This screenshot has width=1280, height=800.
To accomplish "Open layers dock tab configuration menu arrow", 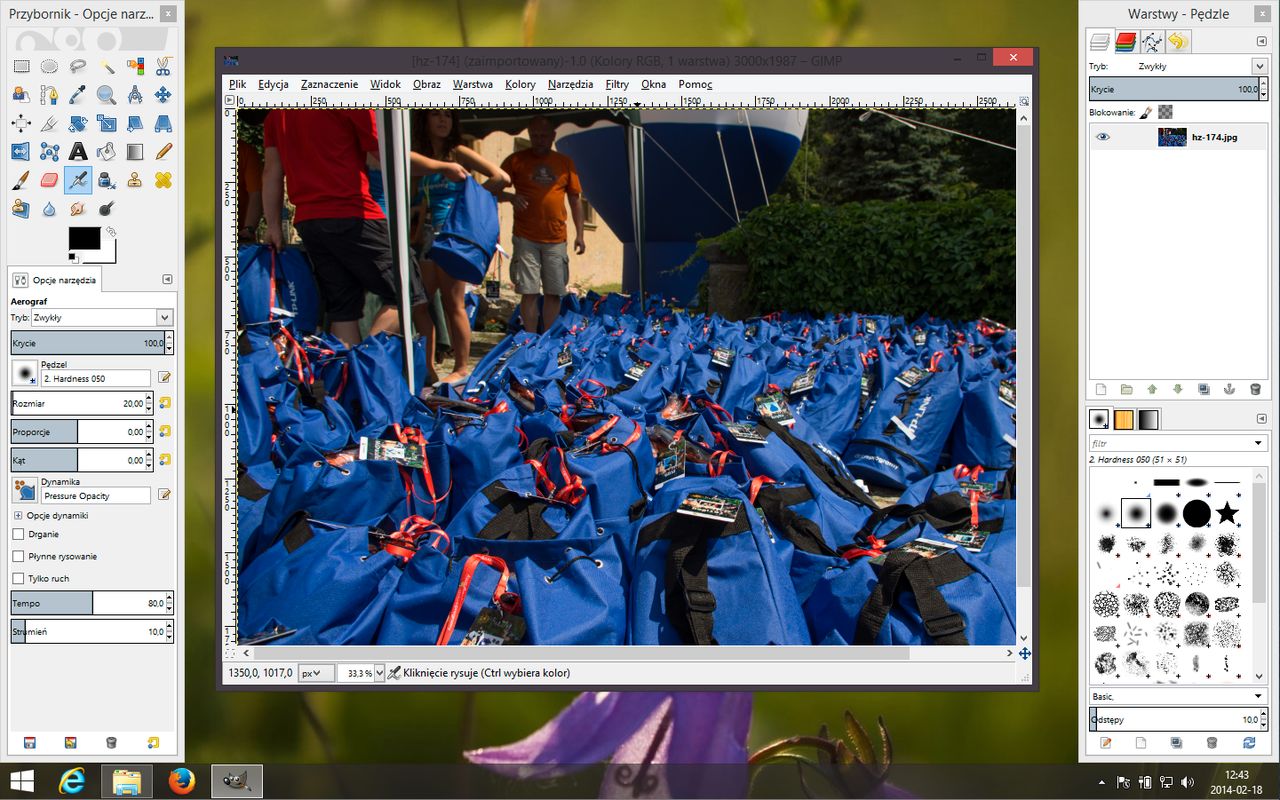I will click(x=1261, y=41).
